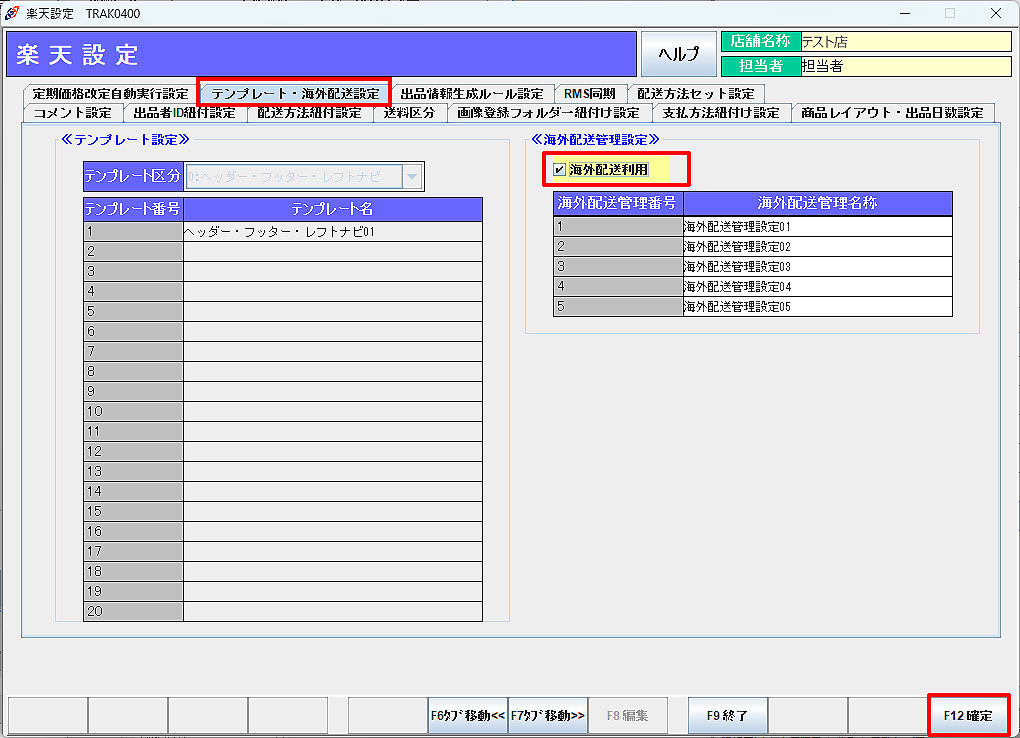Select 海外配送管理設定01 cell

[x=818, y=226]
